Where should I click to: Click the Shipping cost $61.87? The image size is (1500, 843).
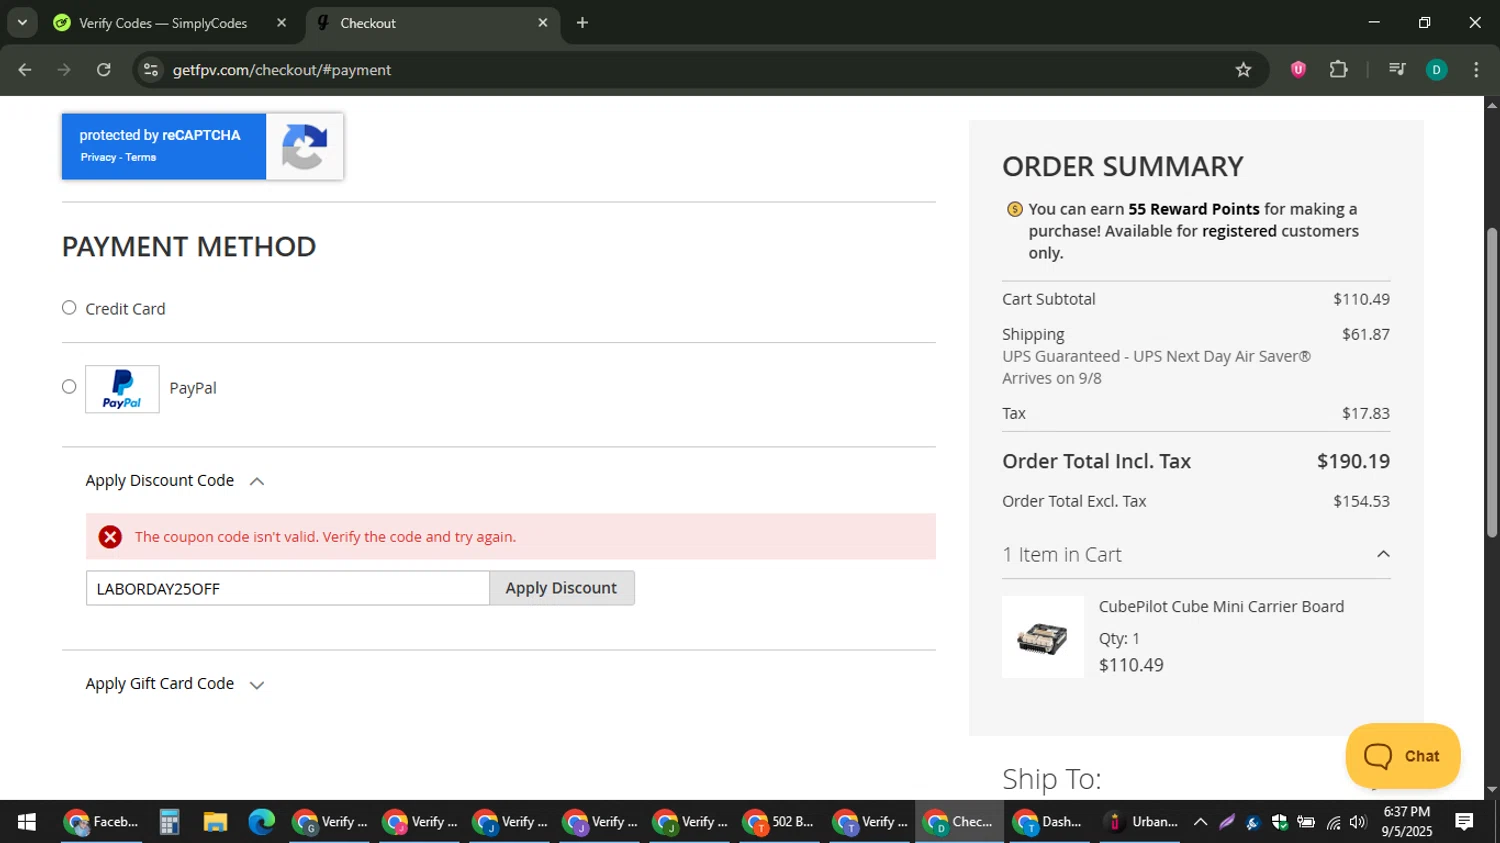[x=1366, y=334]
